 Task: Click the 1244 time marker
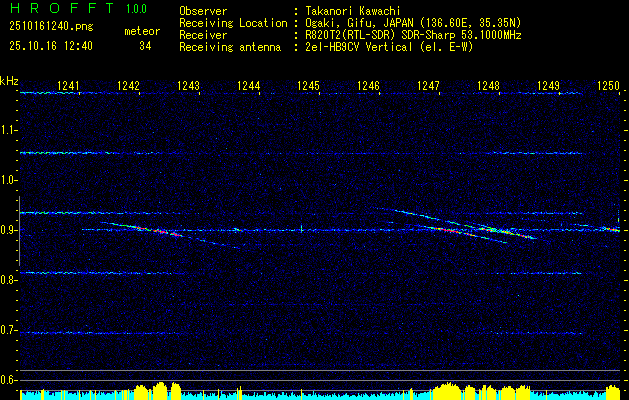pos(249,85)
